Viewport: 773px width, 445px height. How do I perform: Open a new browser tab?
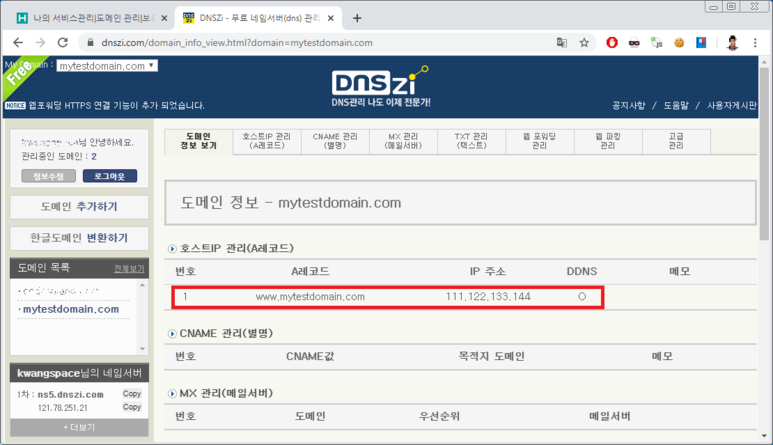[x=357, y=18]
